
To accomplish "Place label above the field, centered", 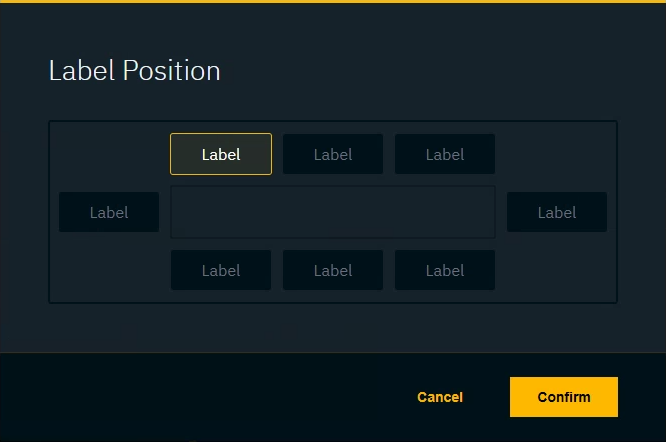I will 333,154.
